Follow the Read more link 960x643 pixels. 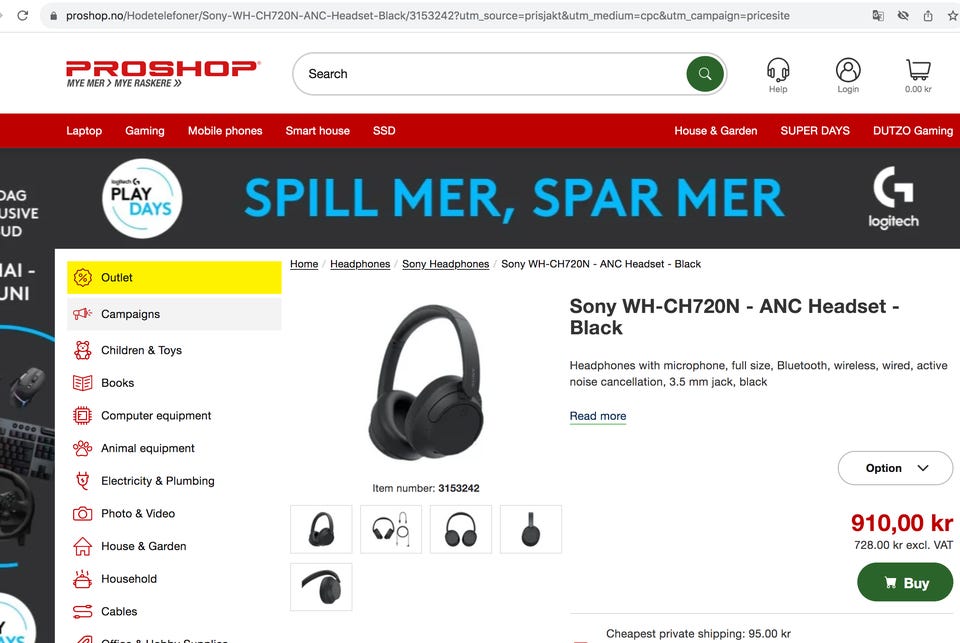[x=598, y=416]
